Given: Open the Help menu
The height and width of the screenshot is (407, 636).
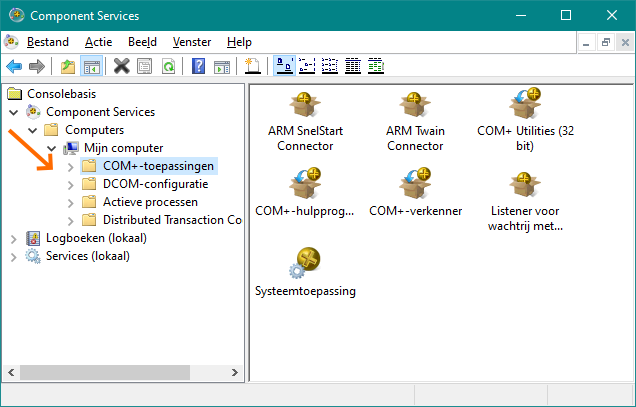Looking at the screenshot, I should [x=239, y=42].
